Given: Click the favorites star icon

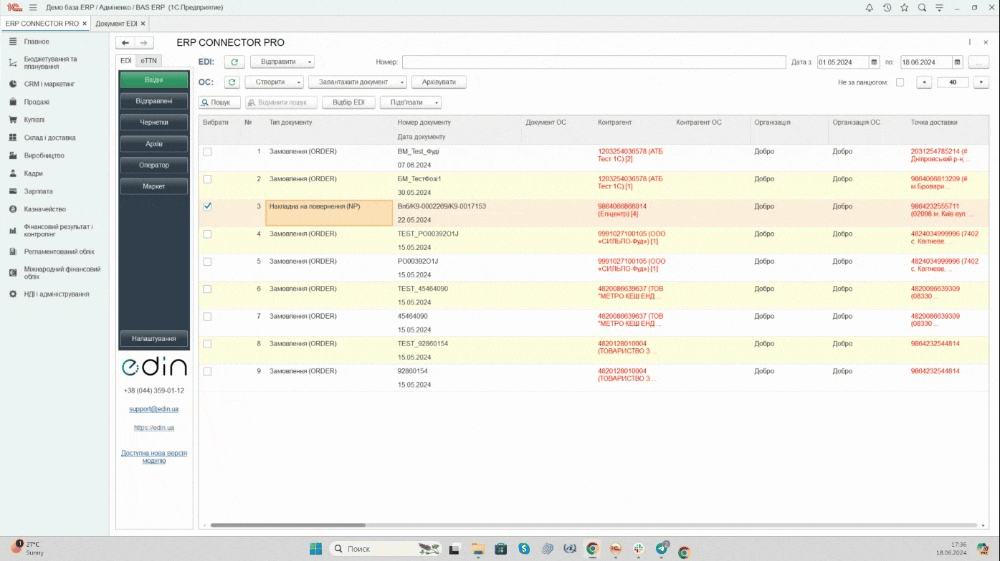Looking at the screenshot, I should point(904,7).
